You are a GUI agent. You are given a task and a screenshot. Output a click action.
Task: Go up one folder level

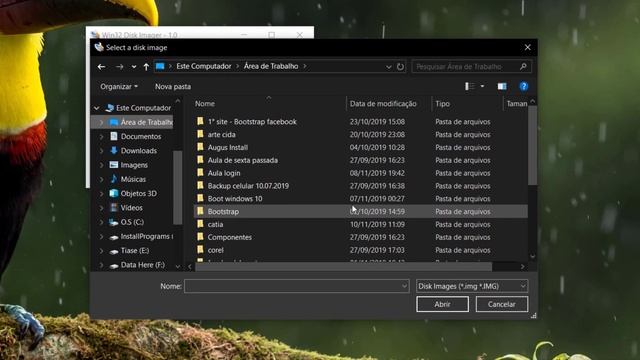tap(146, 67)
